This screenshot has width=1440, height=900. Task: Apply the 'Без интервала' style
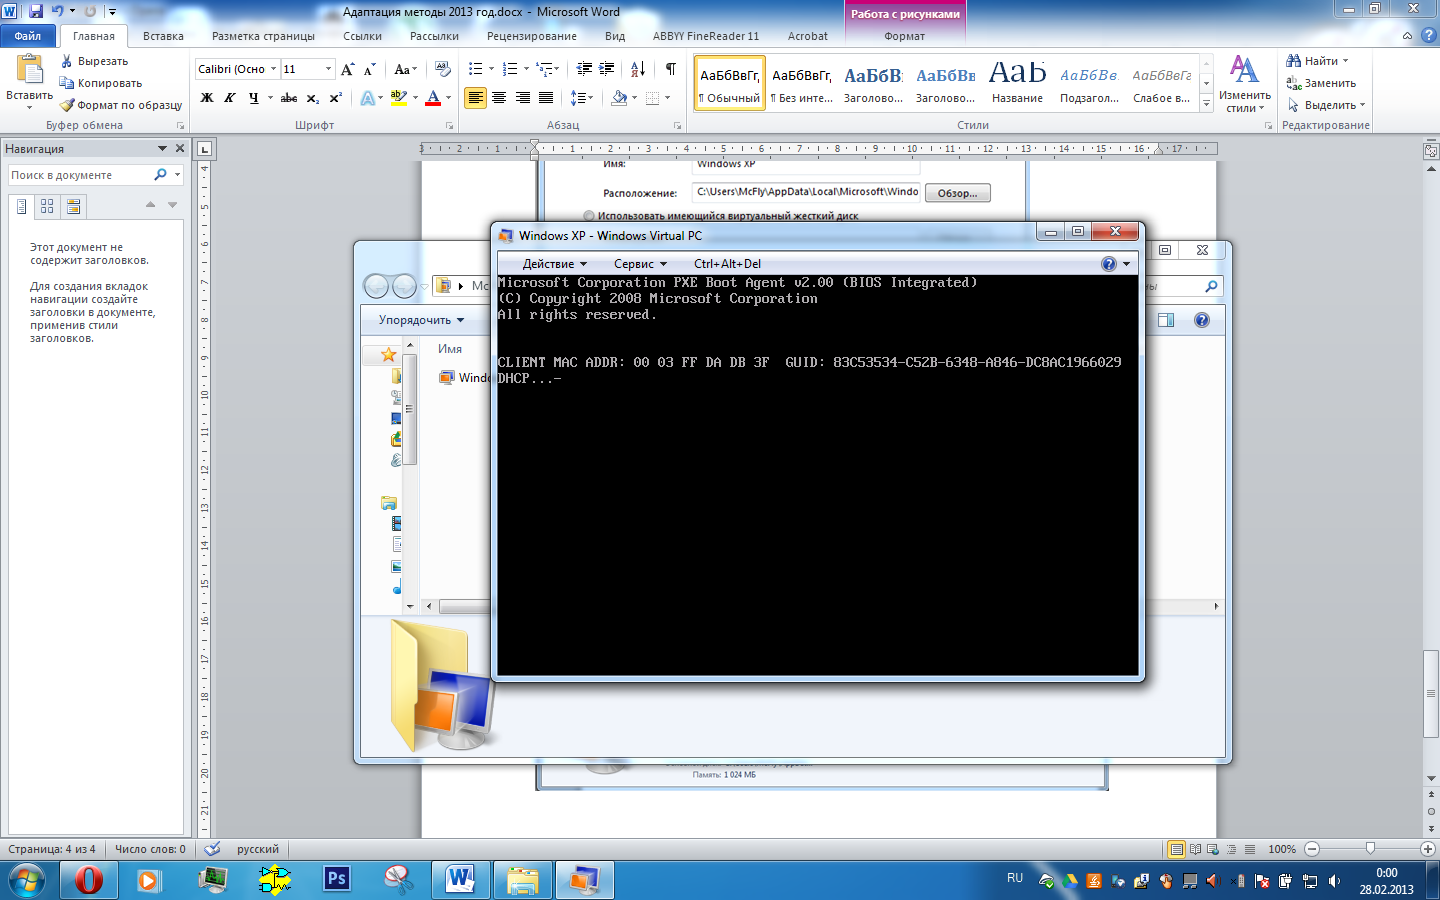tap(802, 83)
